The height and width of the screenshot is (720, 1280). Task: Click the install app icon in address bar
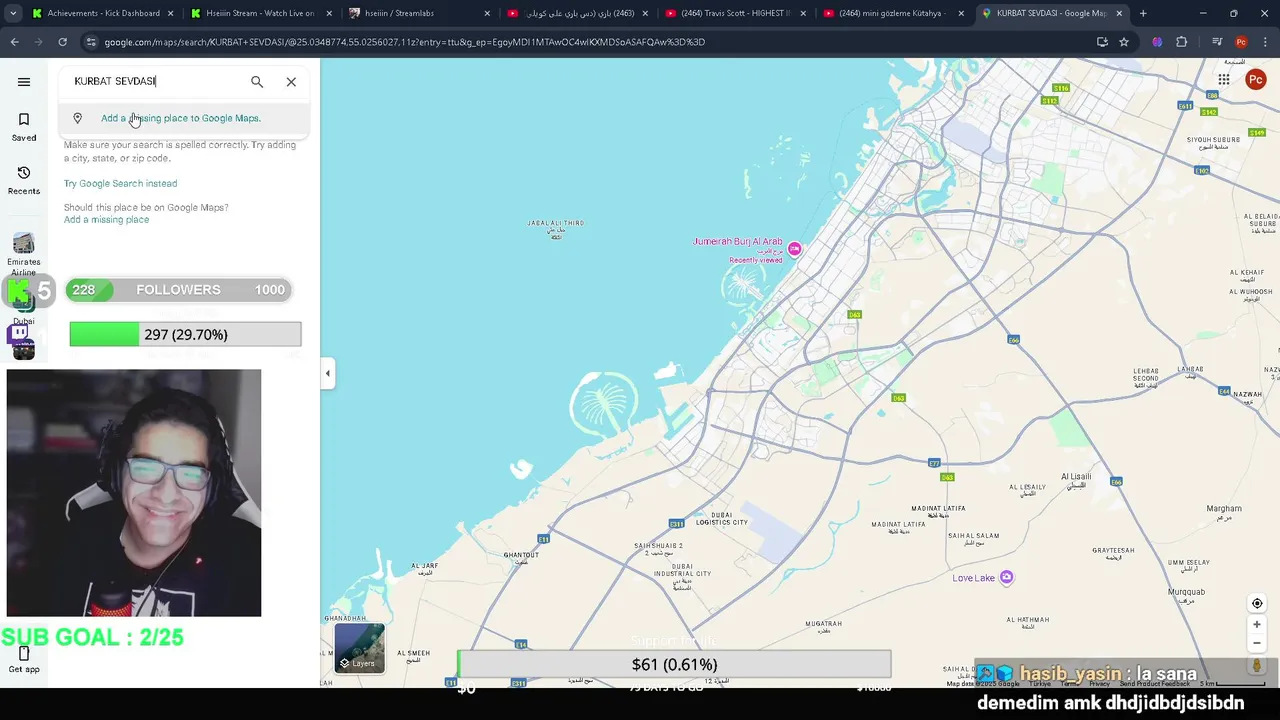(1102, 42)
